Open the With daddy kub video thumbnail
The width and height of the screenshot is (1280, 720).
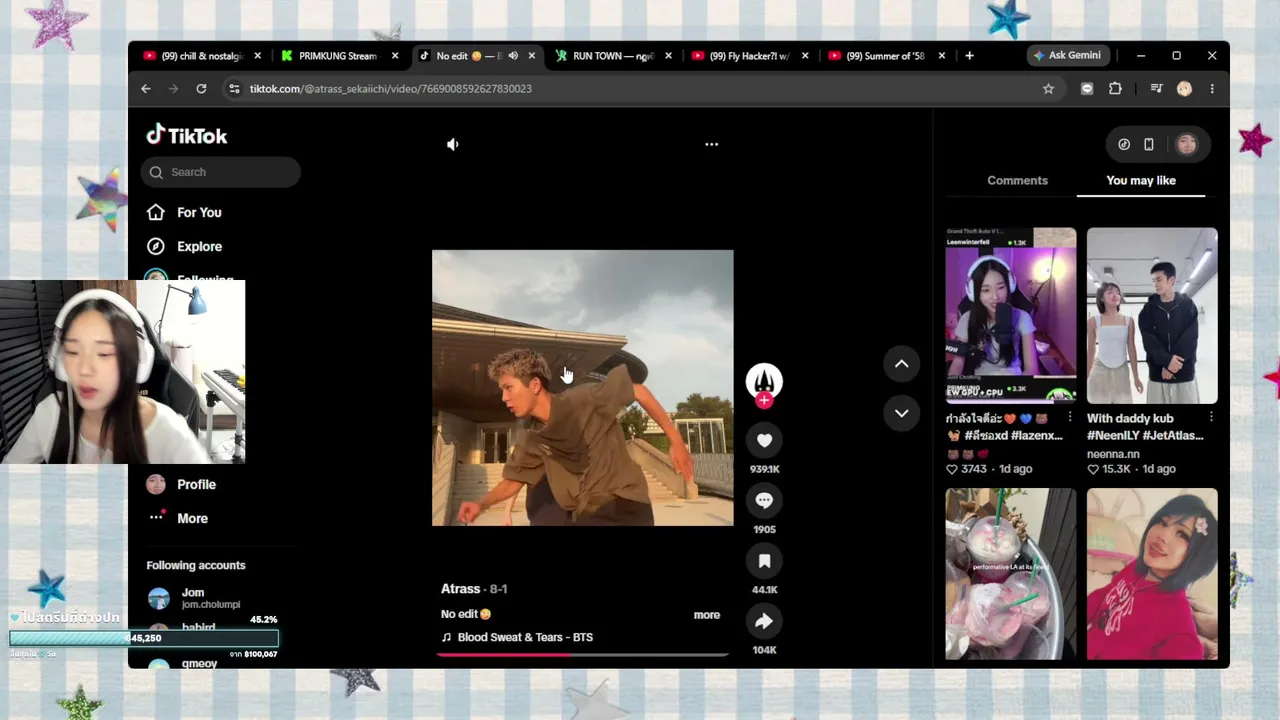(x=1152, y=315)
